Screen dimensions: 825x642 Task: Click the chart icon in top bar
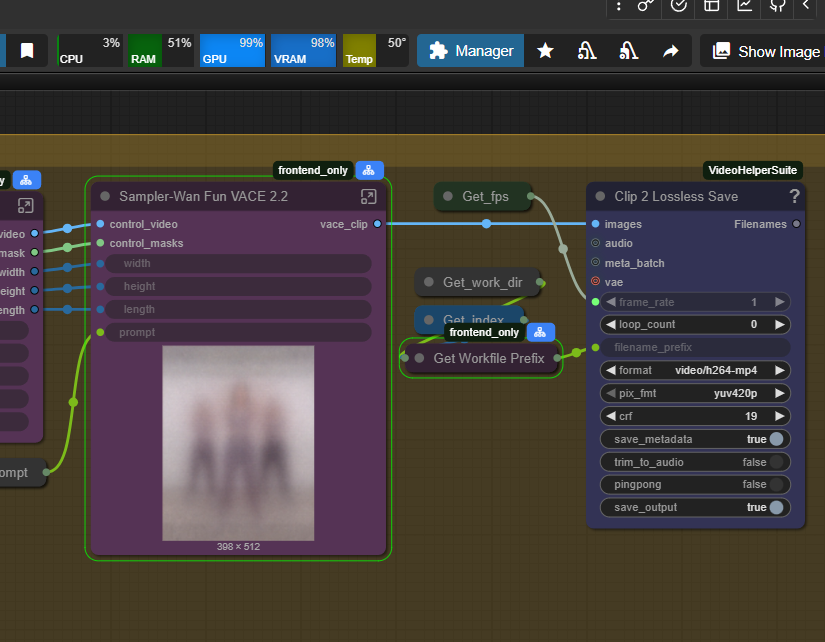click(x=744, y=5)
